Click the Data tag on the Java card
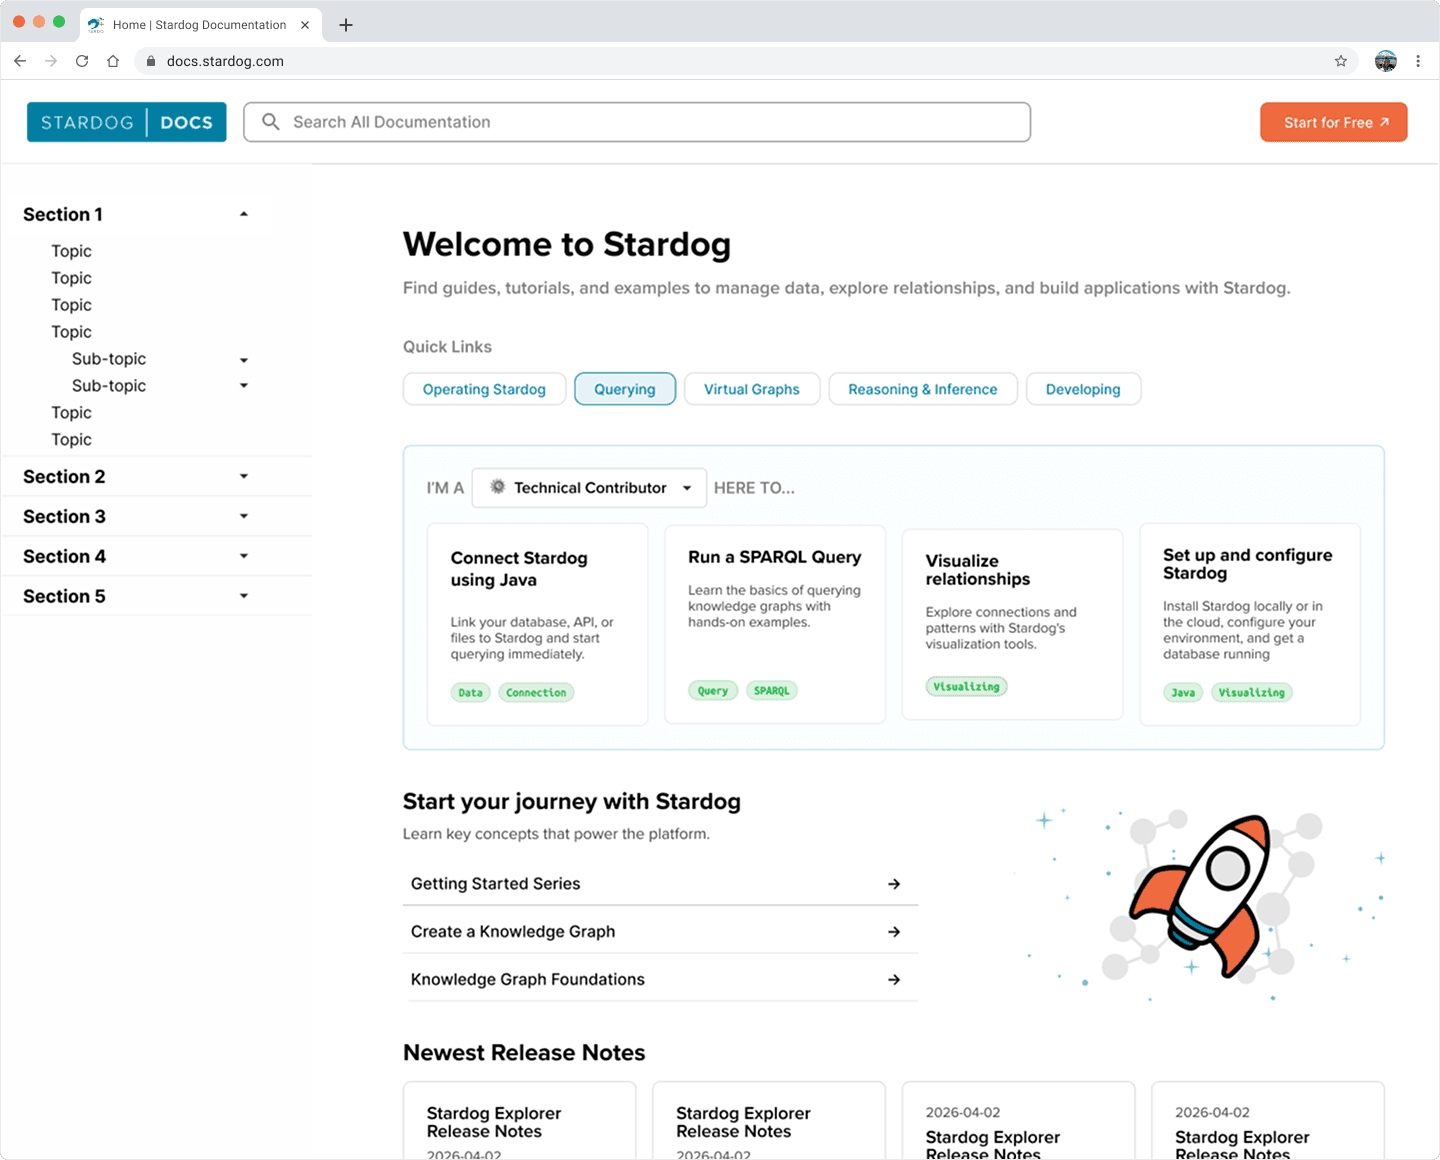The height and width of the screenshot is (1160, 1440). tap(470, 692)
